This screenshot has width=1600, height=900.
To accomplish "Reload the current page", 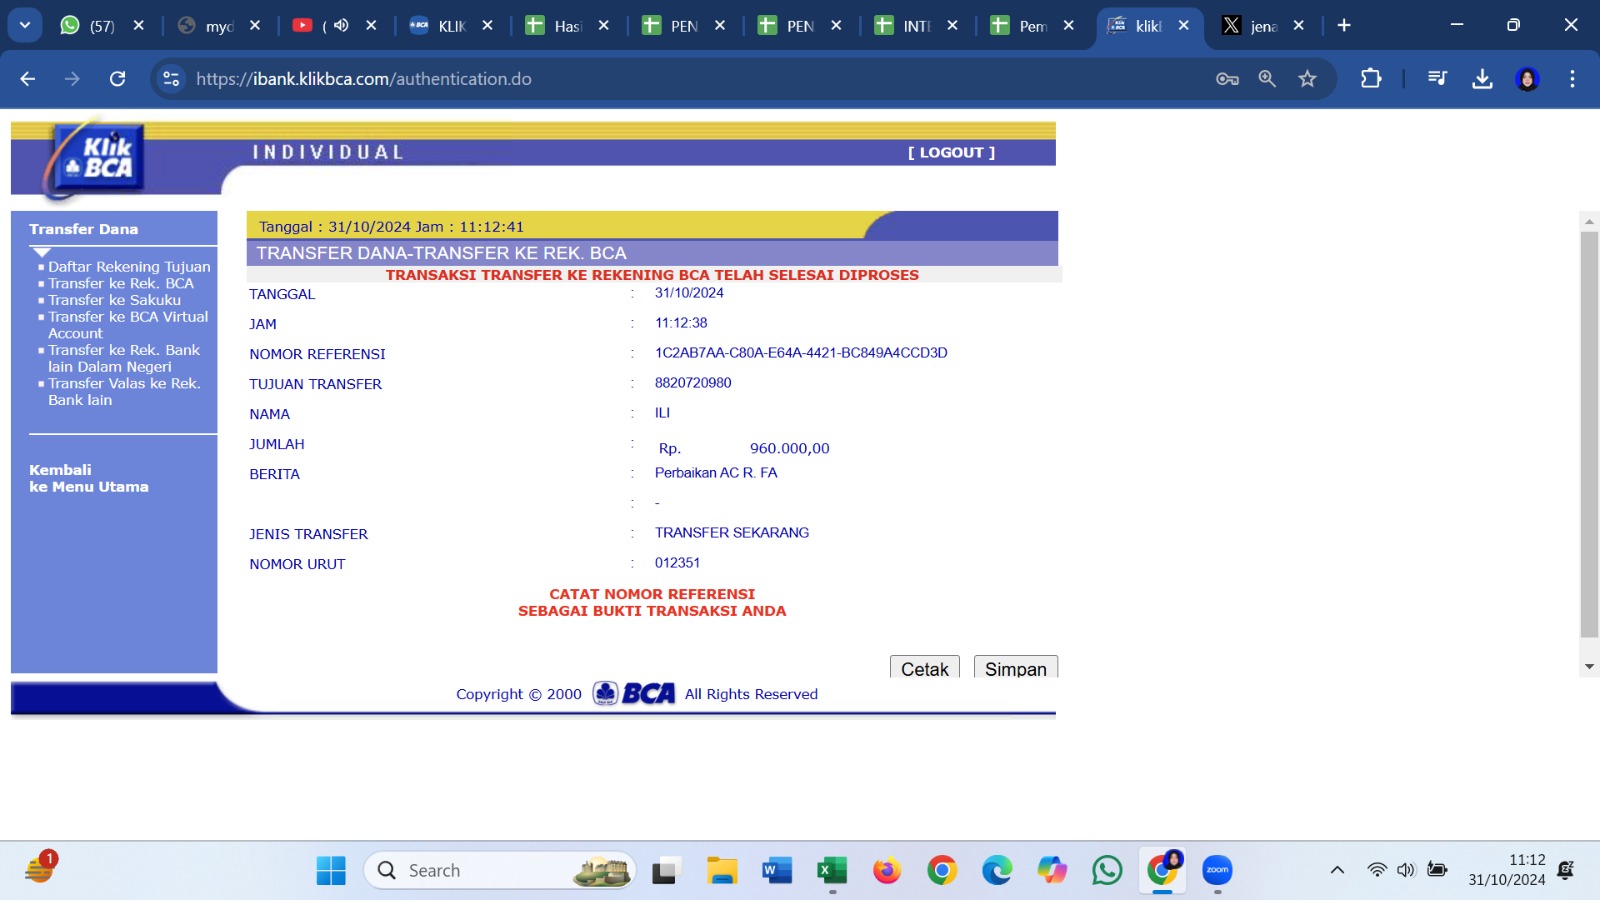I will tap(117, 79).
